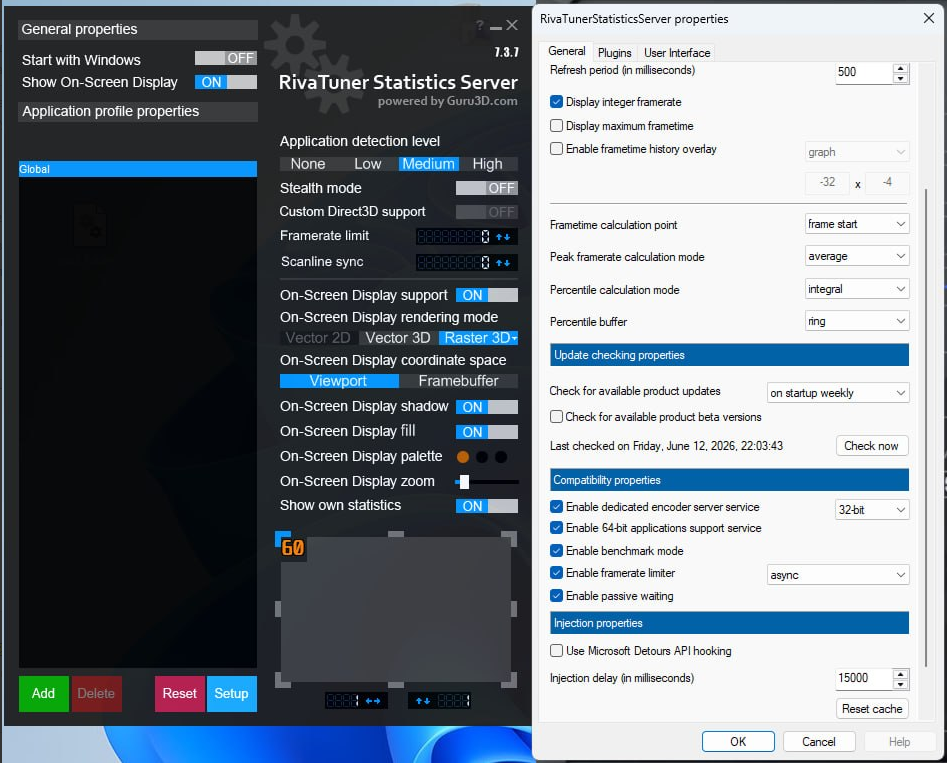Check Display maximum frametime checkbox
Image resolution: width=947 pixels, height=763 pixels.
pyautogui.click(x=556, y=126)
